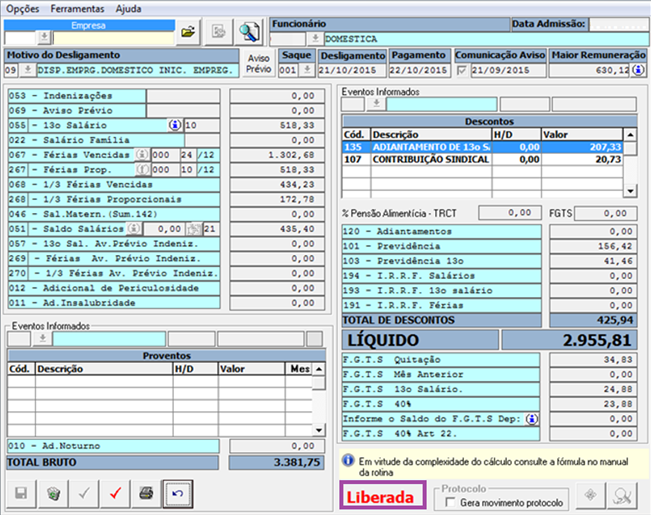Click info icon on Férias Vencidas row
This screenshot has height=515, width=651.
pyautogui.click(x=142, y=154)
